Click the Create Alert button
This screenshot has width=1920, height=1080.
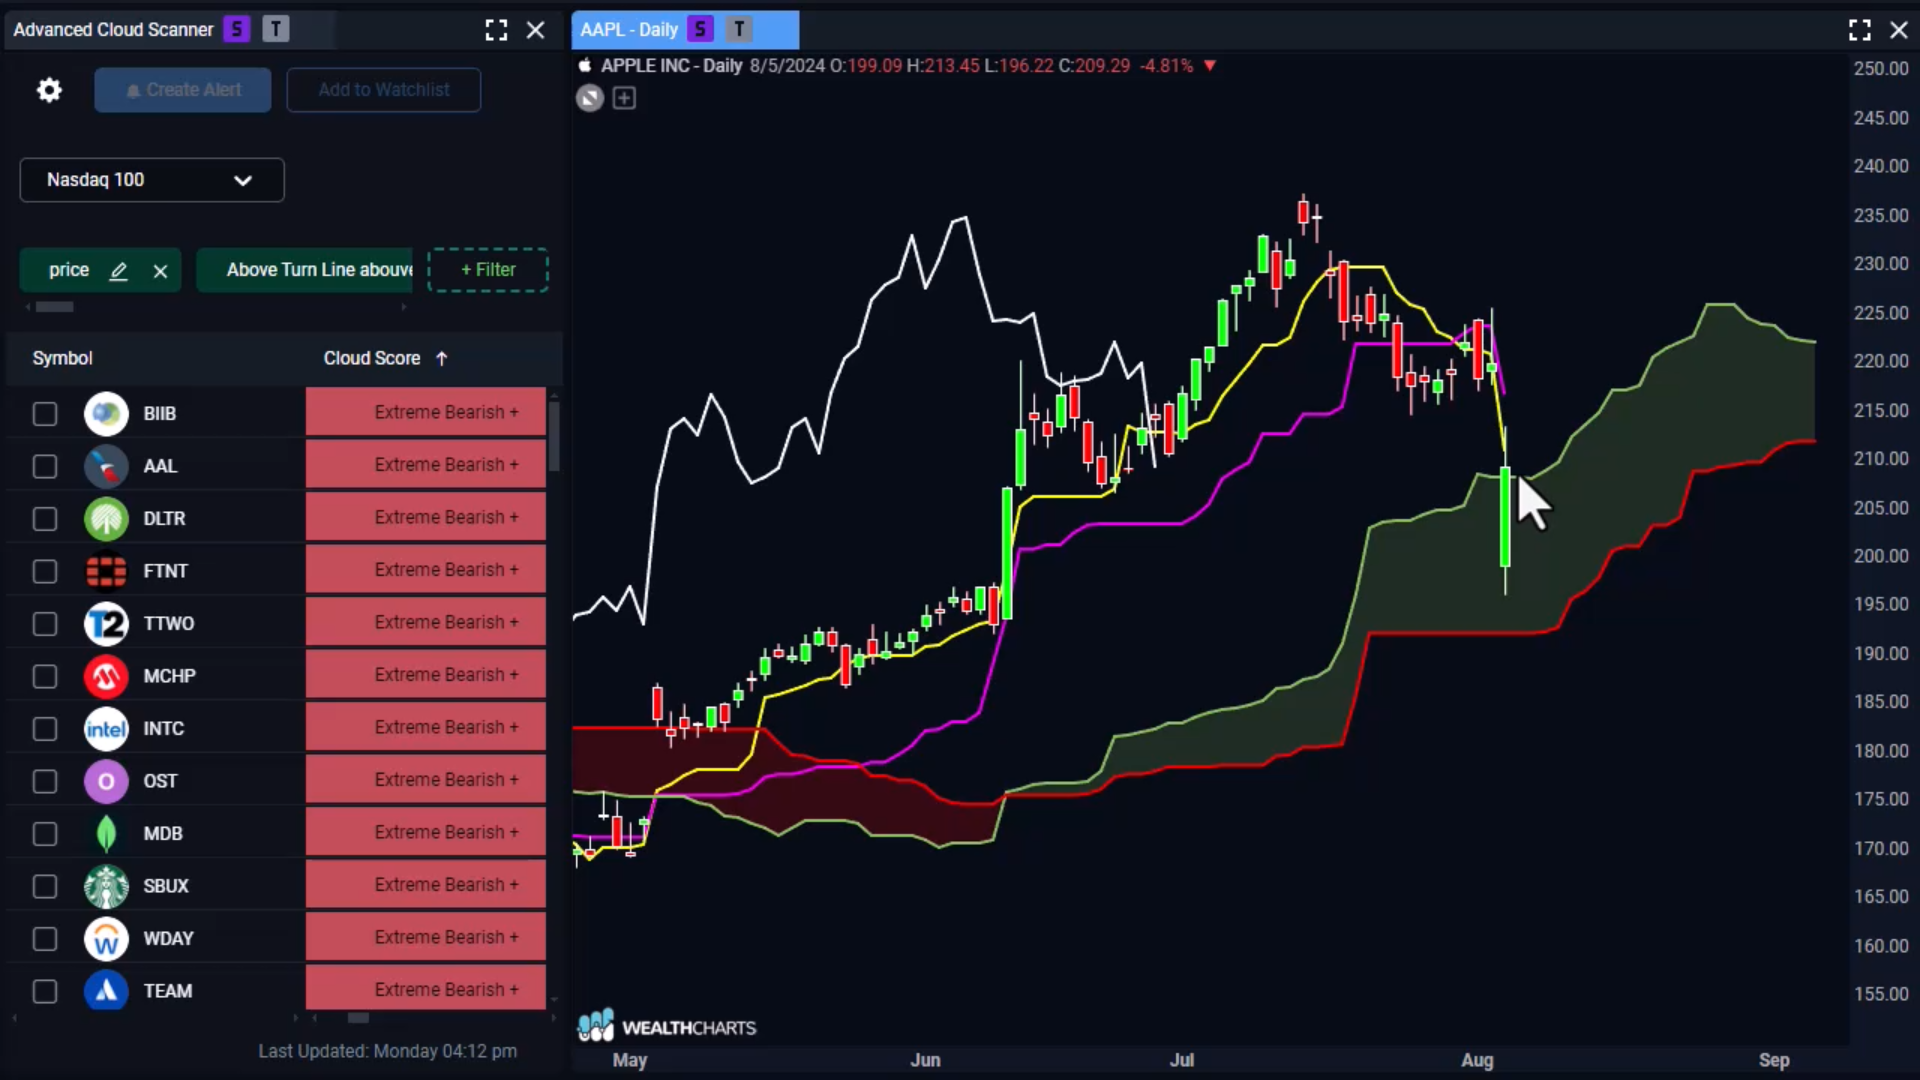coord(183,90)
